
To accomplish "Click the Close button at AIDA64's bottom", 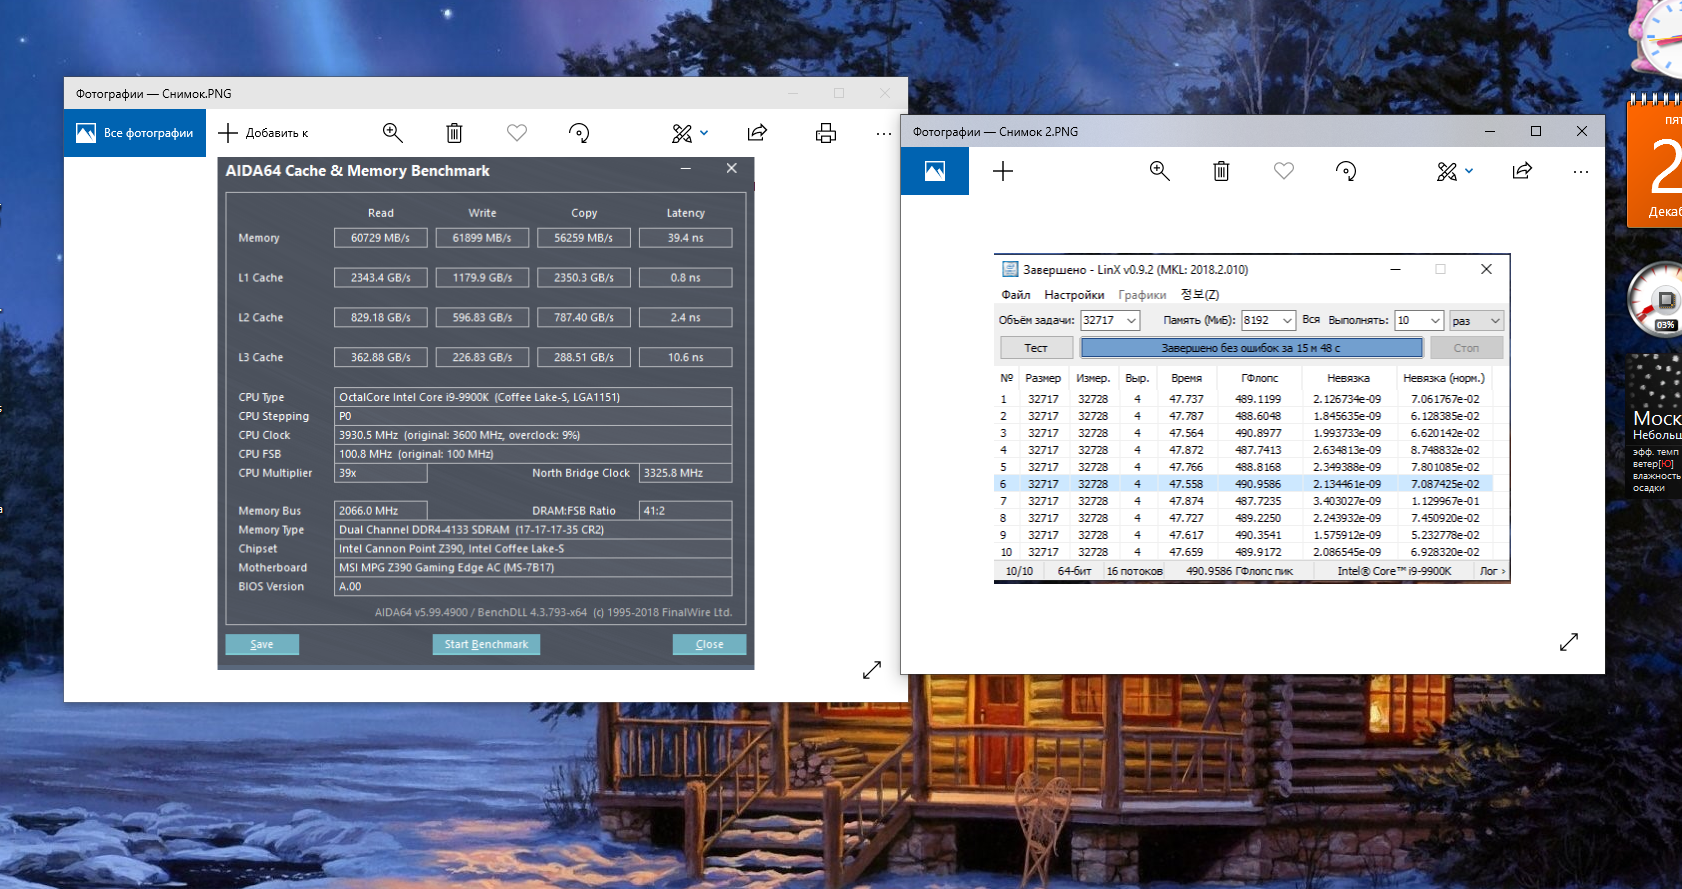I will [x=709, y=644].
